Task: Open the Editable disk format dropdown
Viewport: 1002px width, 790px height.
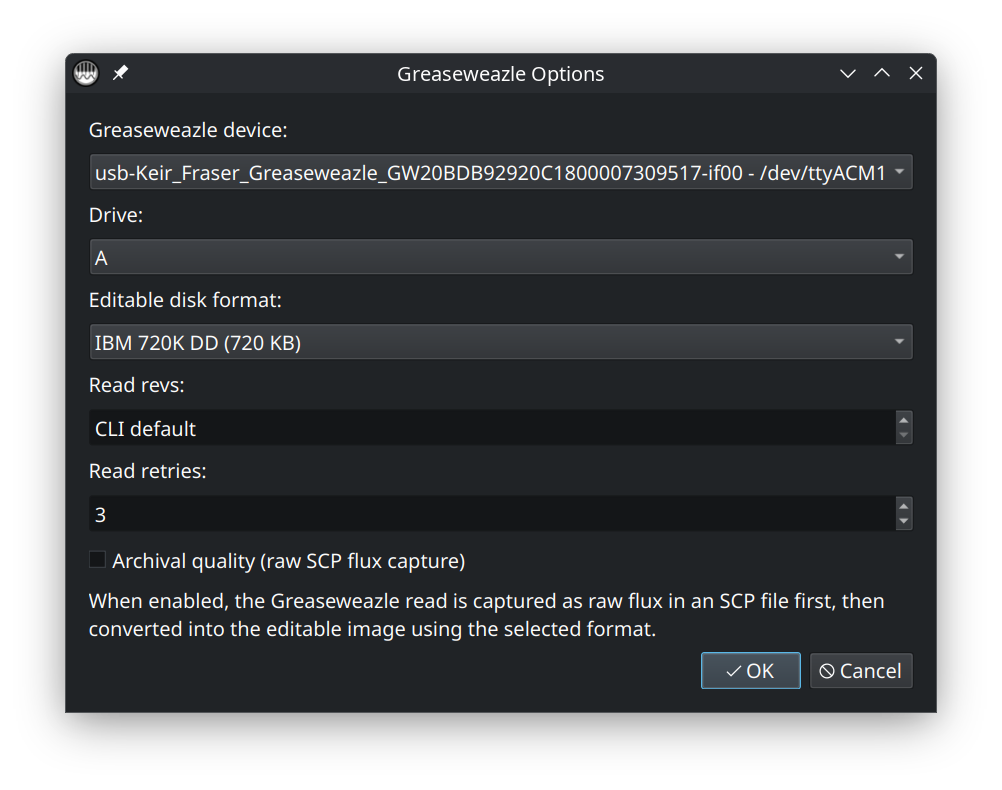Action: coord(500,342)
